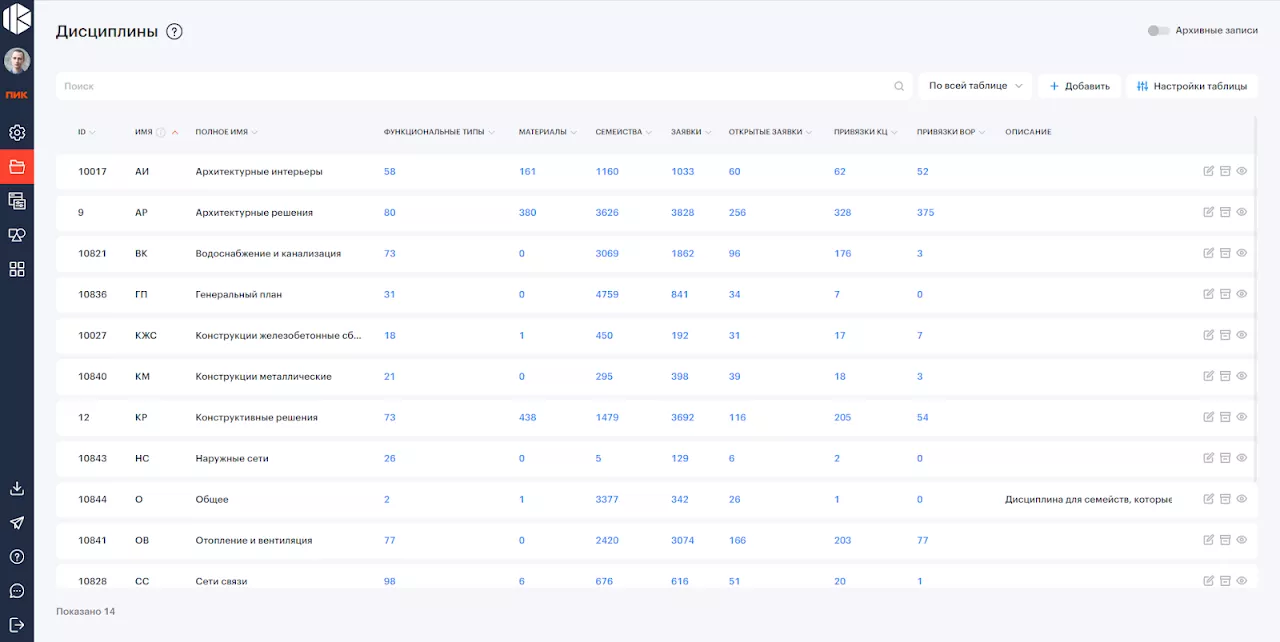This screenshot has width=1280, height=642.
Task: Archive the ВК discipline row
Action: [x=1225, y=253]
